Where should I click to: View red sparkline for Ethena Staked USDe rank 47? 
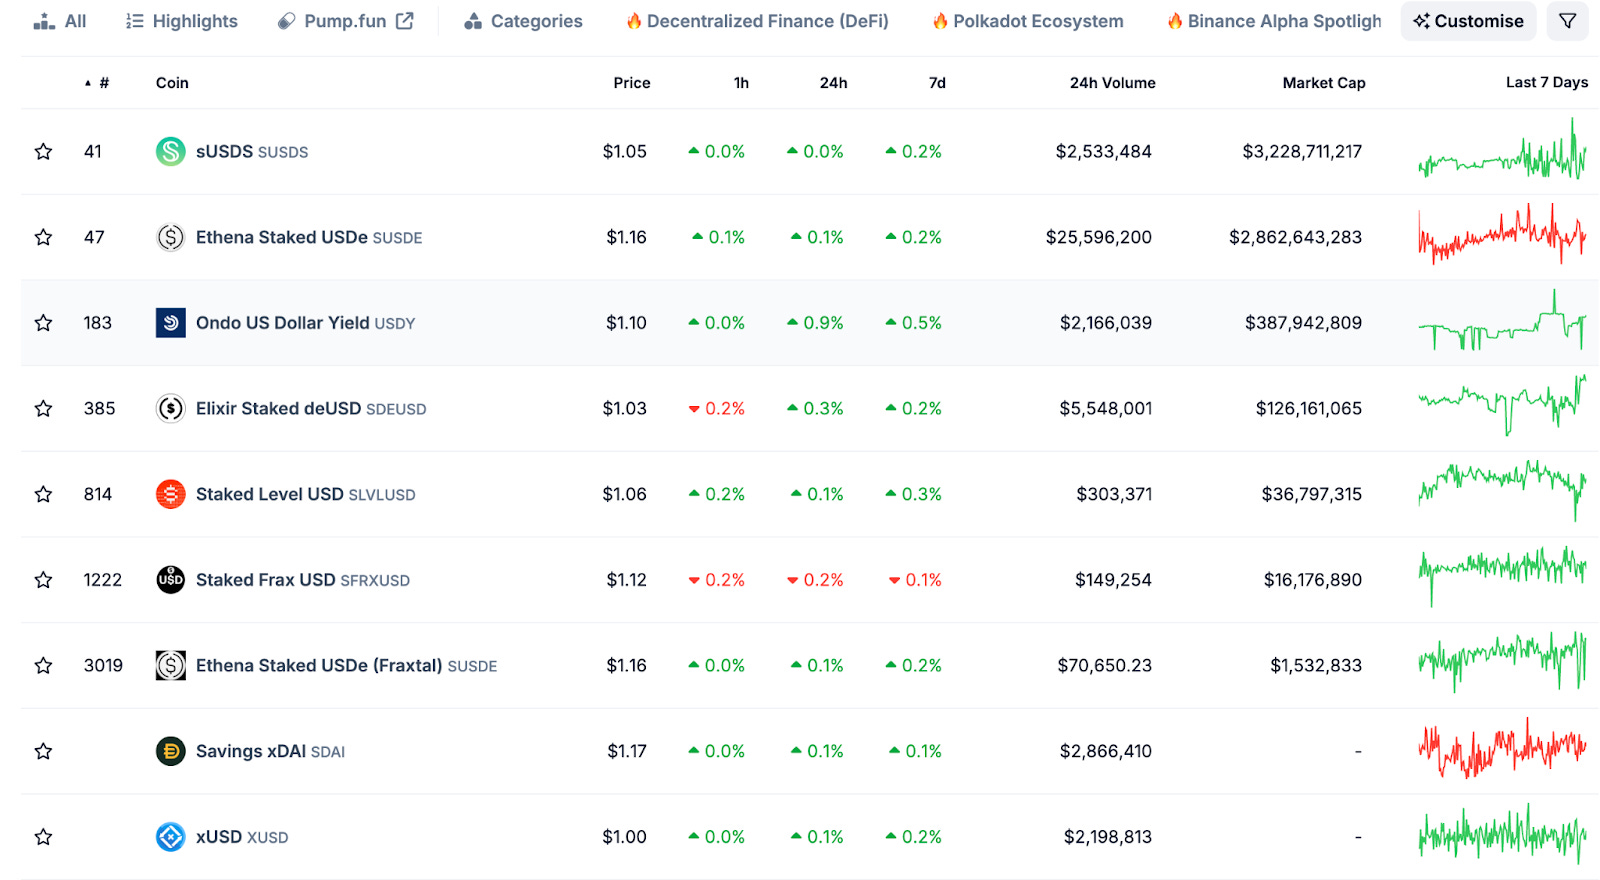click(1502, 235)
